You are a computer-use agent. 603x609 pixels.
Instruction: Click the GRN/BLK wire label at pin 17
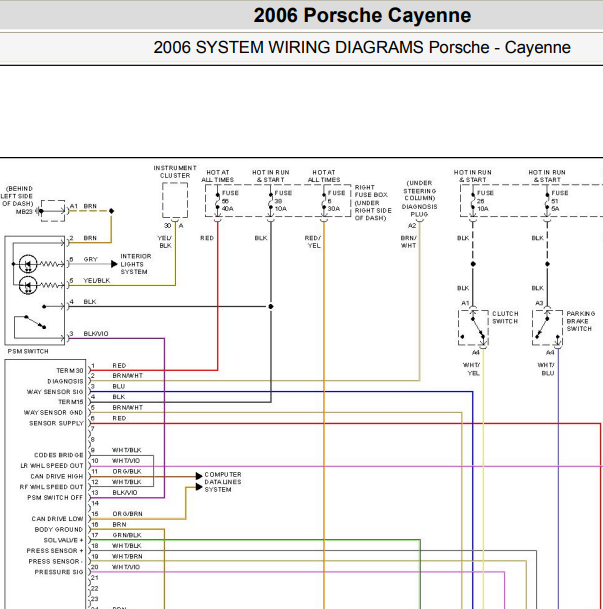pyautogui.click(x=127, y=535)
